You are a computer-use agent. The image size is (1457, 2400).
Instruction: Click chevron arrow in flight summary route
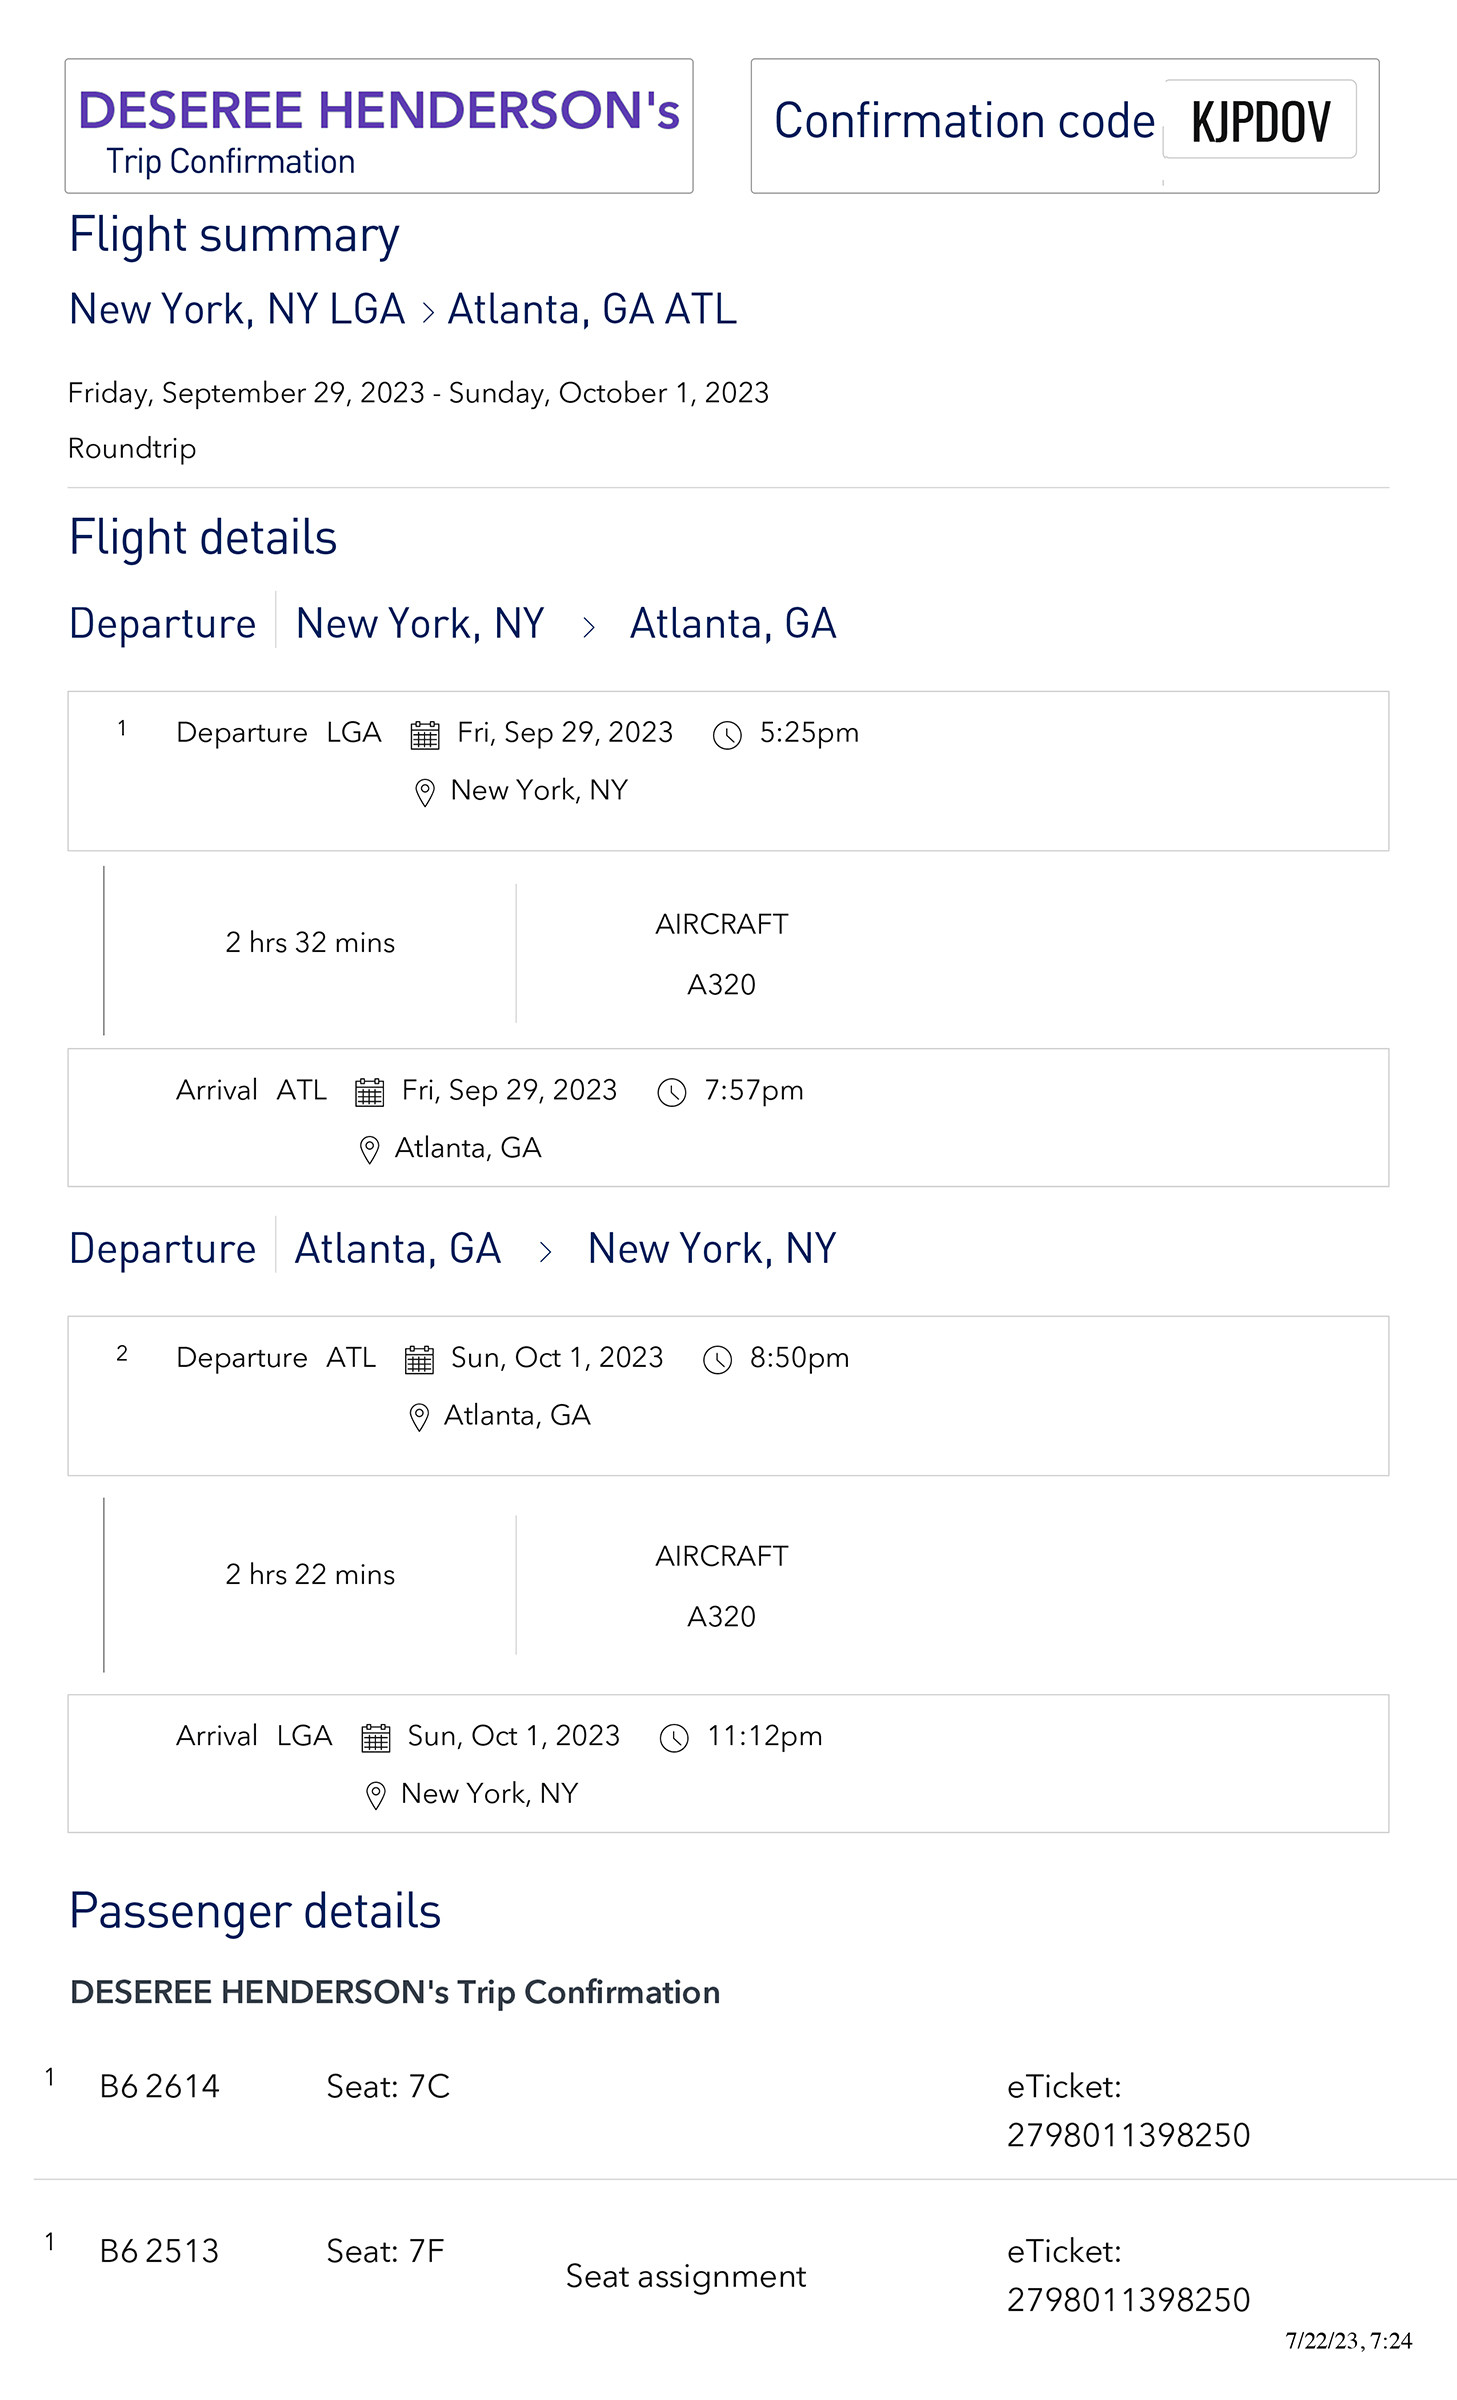point(428,312)
